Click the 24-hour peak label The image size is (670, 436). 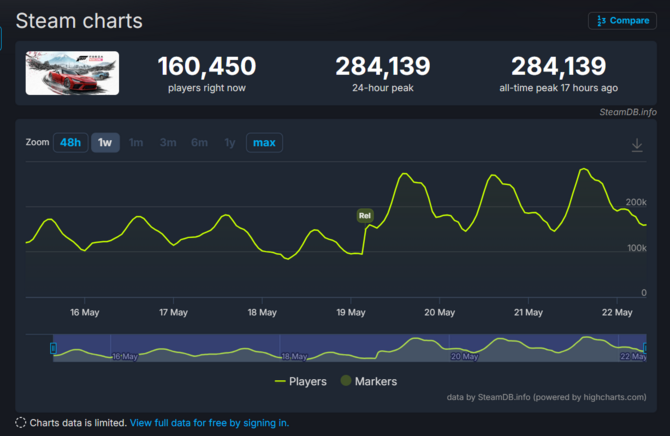pos(383,88)
